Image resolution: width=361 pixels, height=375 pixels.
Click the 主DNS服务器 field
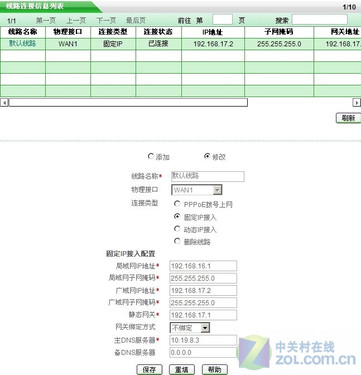[203, 340]
